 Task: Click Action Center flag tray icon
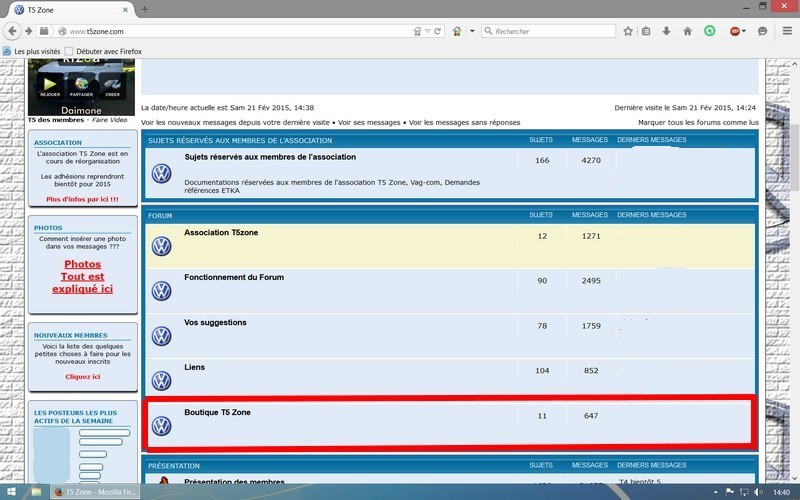pos(730,492)
